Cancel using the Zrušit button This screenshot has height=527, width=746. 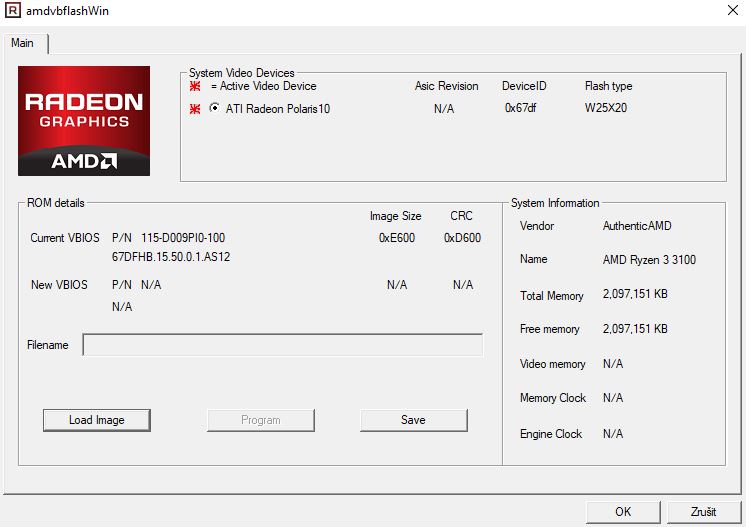point(704,512)
